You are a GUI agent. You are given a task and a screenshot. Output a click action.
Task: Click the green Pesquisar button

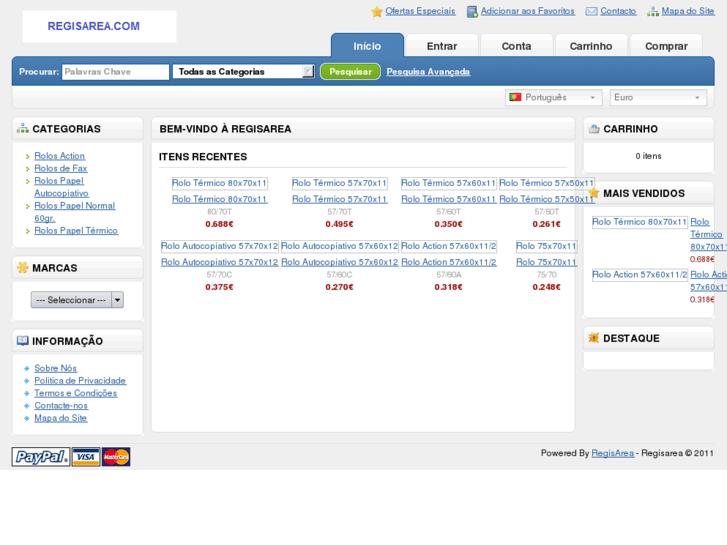pos(351,71)
